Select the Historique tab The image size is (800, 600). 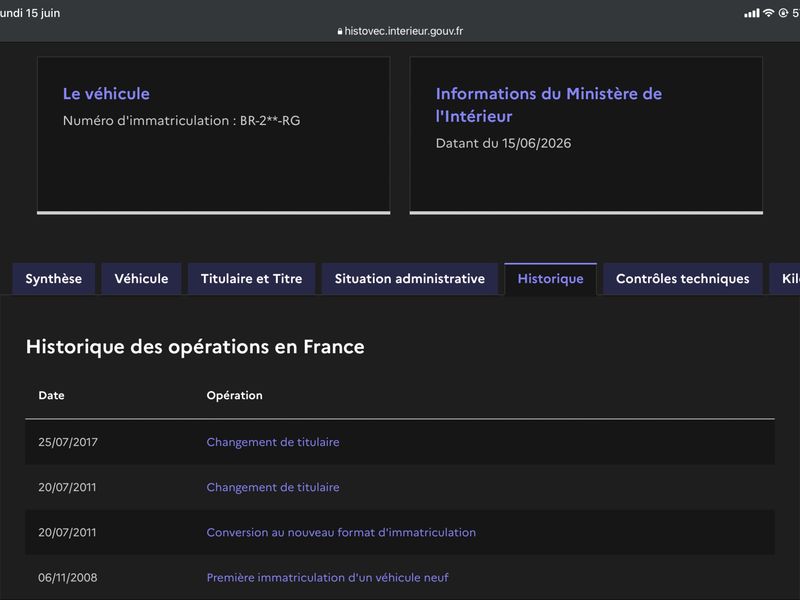tap(551, 279)
